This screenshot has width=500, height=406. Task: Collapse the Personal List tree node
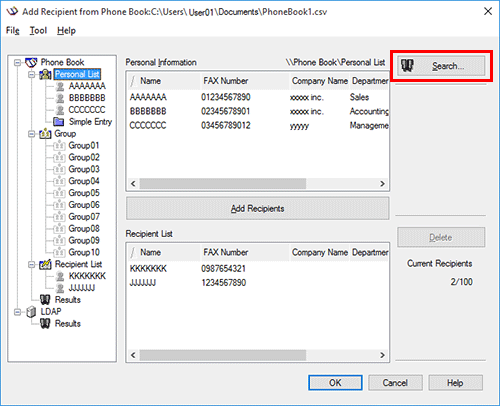[x=32, y=74]
